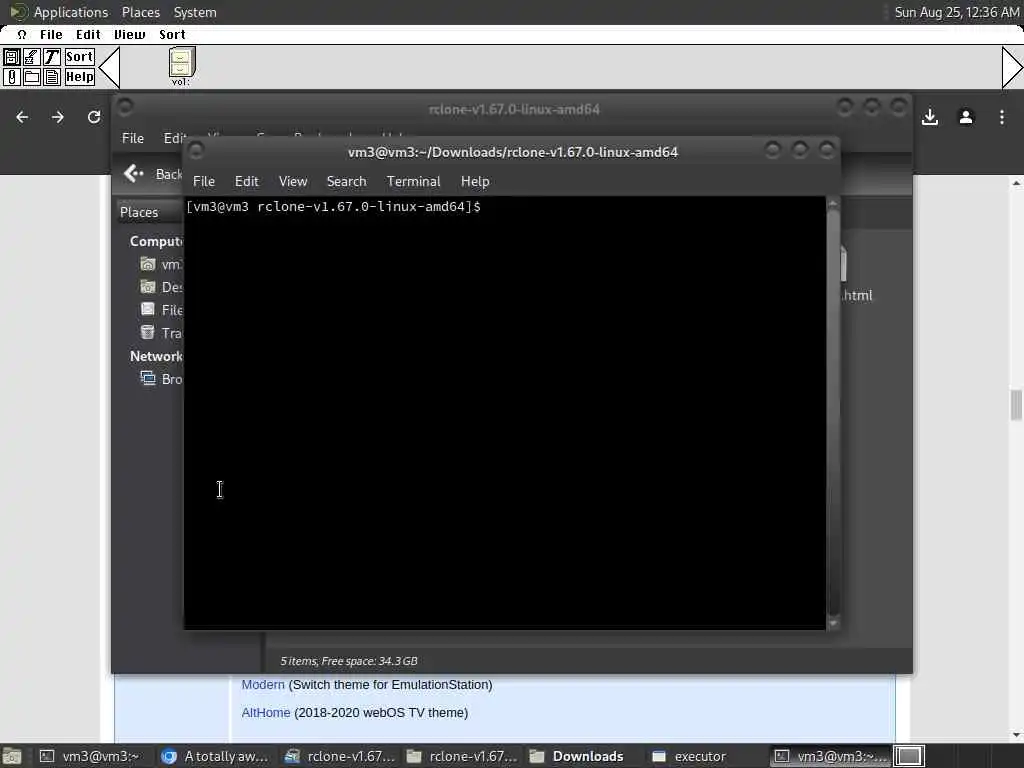Open terminal File menu

pos(204,182)
